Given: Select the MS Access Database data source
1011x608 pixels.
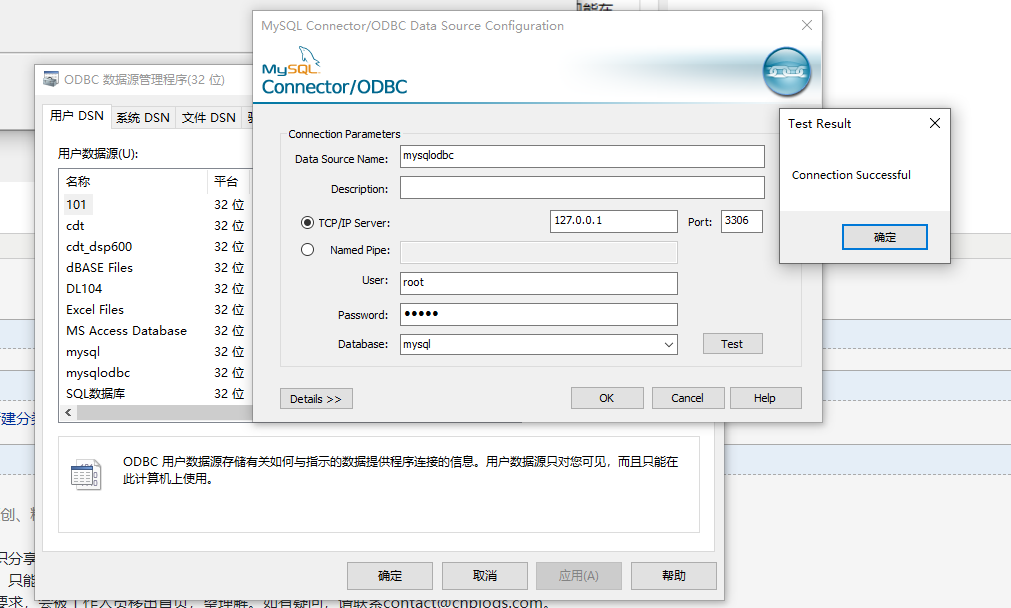Looking at the screenshot, I should [155, 331].
